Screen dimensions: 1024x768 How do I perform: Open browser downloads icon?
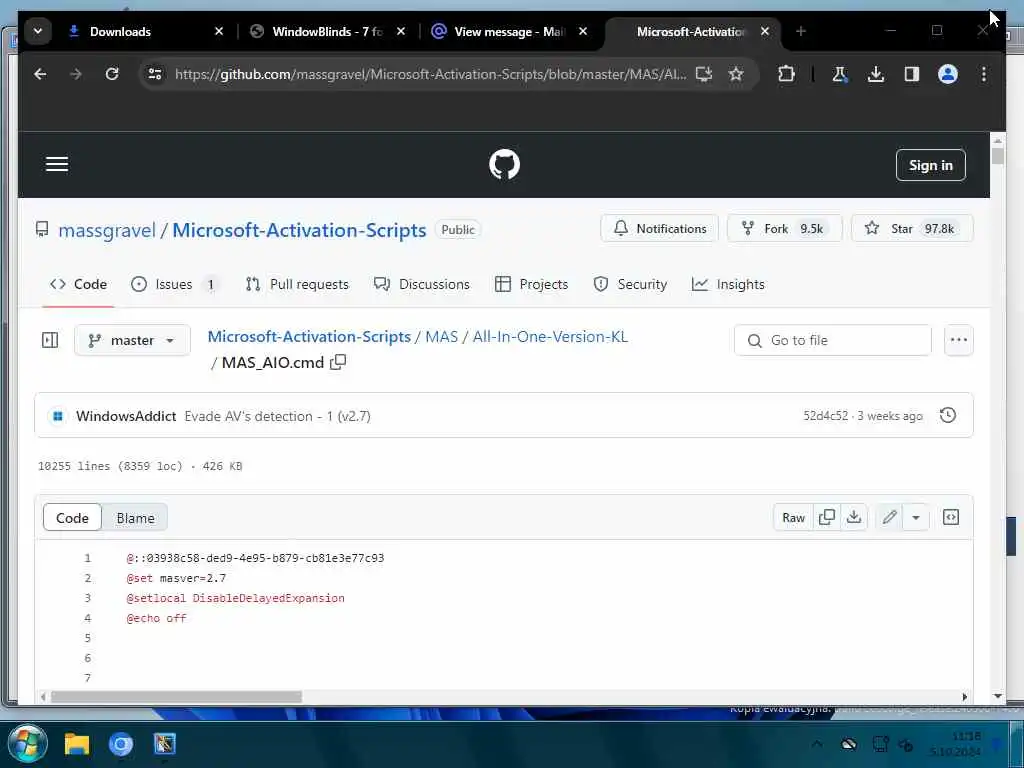(x=876, y=74)
